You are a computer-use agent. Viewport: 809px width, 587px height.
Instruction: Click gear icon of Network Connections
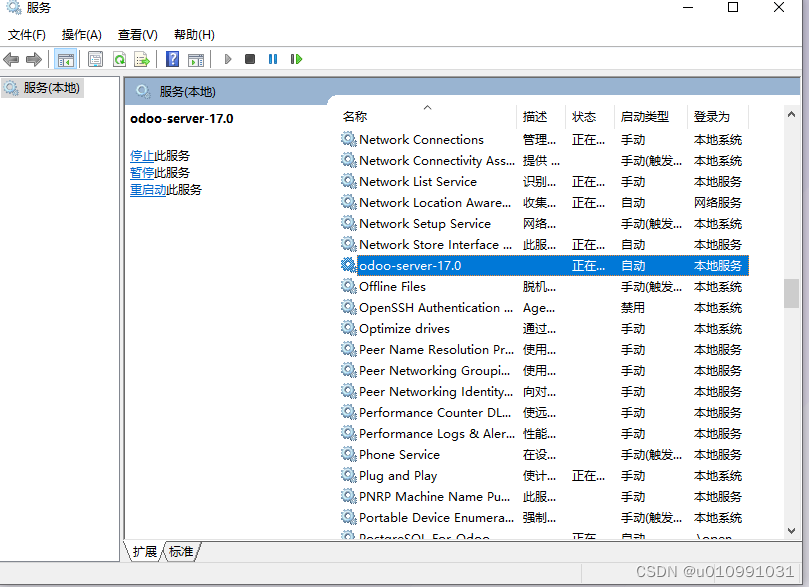349,139
